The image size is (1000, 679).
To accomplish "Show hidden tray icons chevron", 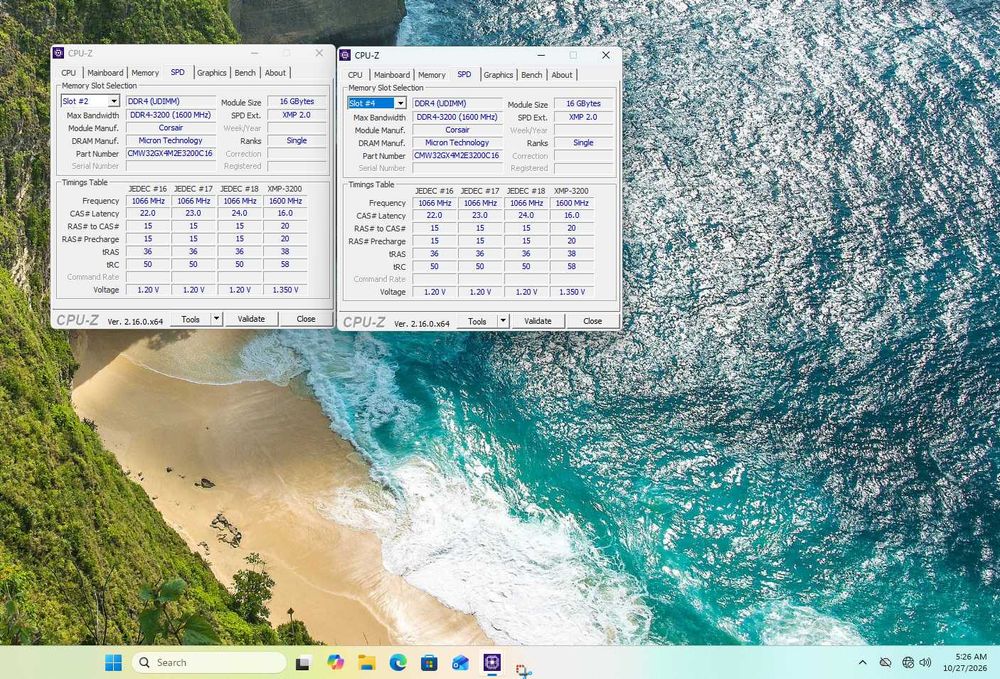I will click(863, 662).
